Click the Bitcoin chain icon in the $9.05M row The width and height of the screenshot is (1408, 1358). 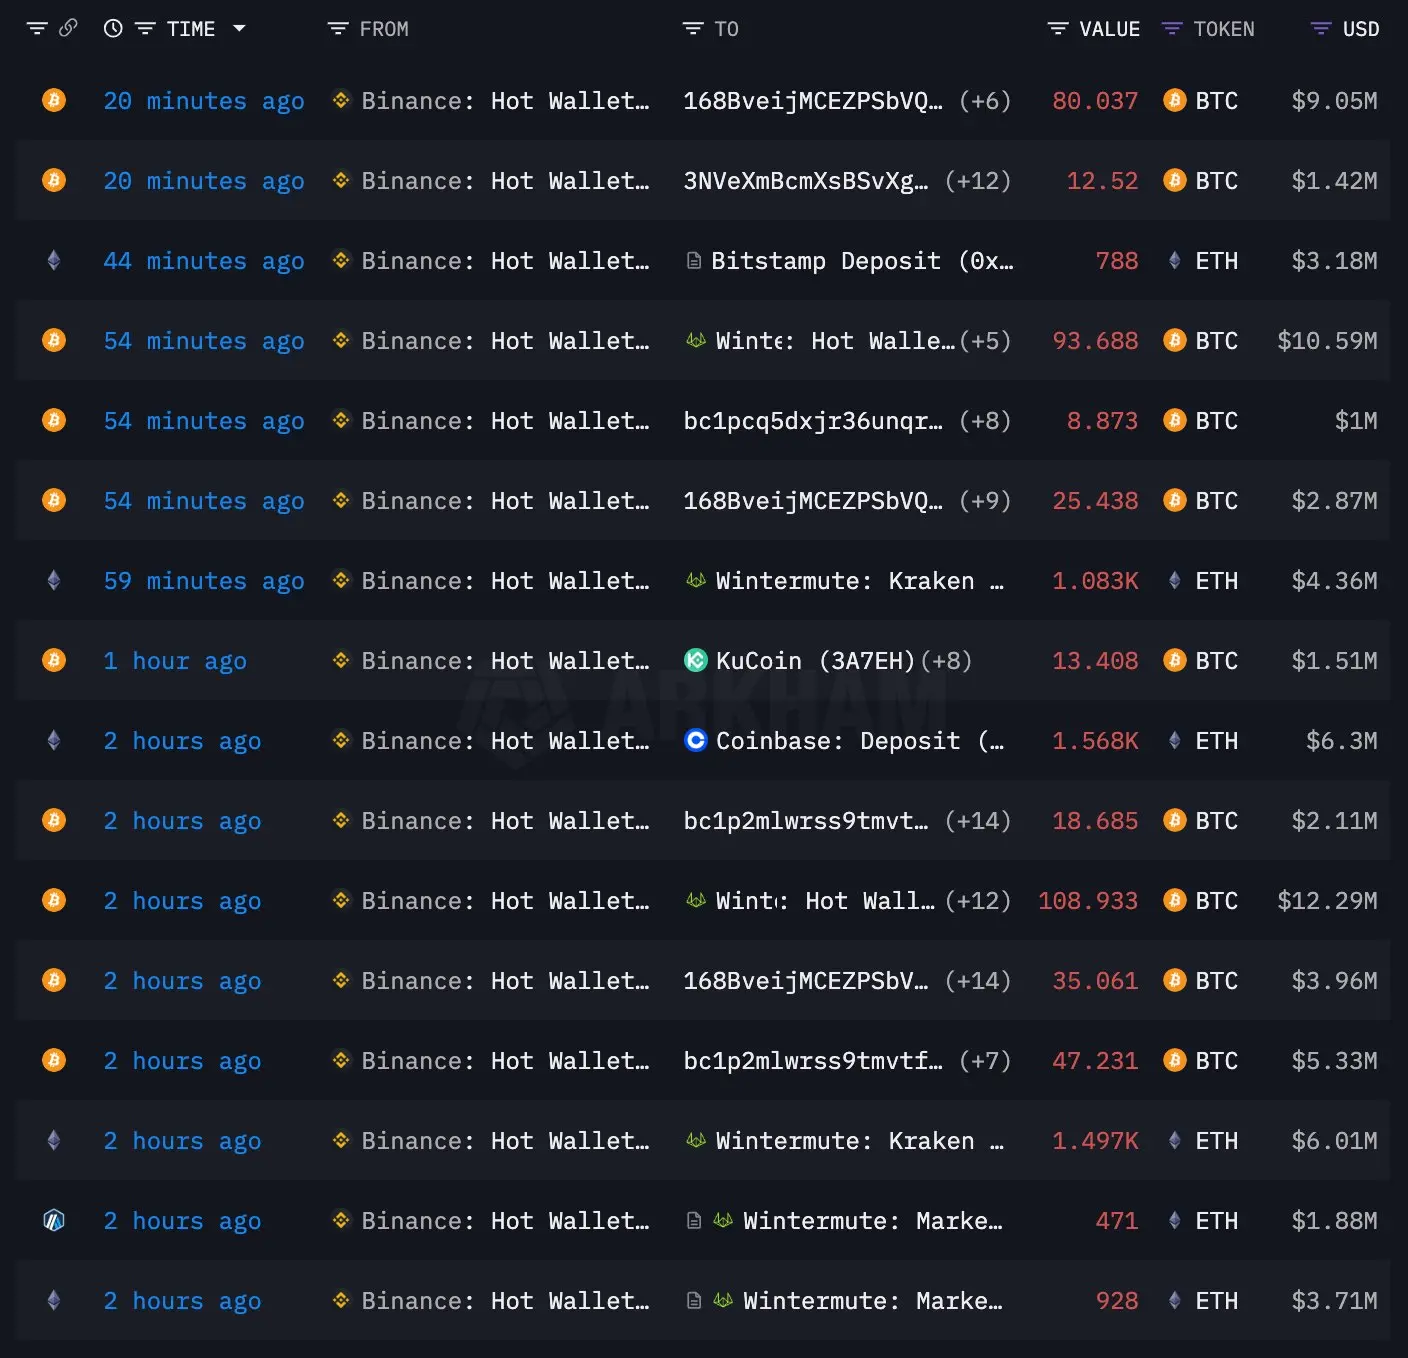pyautogui.click(x=54, y=100)
